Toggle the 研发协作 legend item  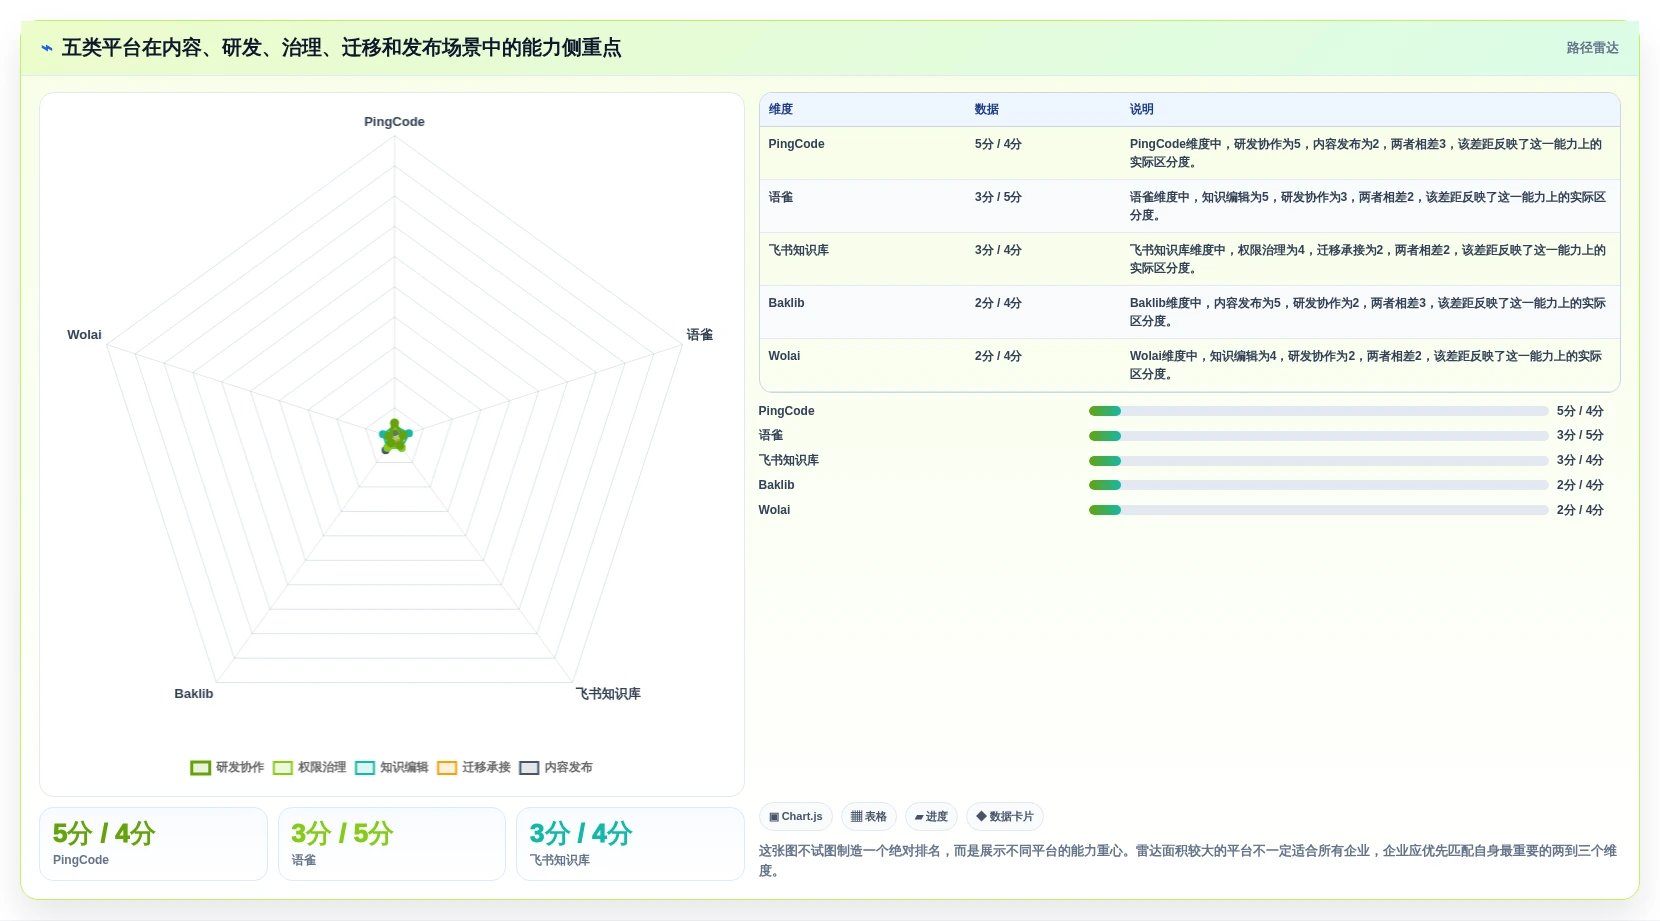(227, 768)
